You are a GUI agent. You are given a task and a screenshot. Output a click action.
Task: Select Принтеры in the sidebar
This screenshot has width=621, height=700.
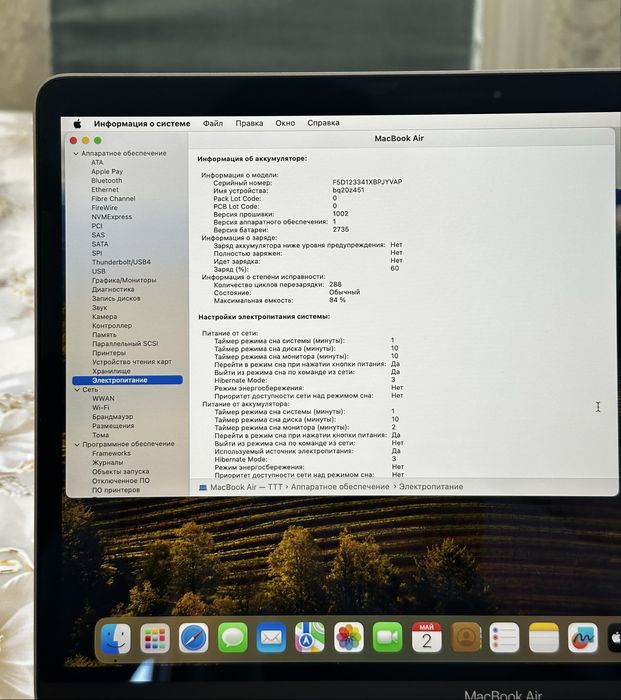109,353
